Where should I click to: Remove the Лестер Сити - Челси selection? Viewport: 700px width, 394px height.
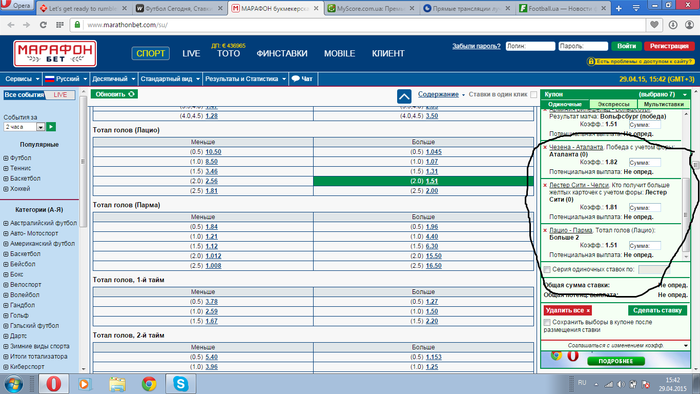(545, 185)
